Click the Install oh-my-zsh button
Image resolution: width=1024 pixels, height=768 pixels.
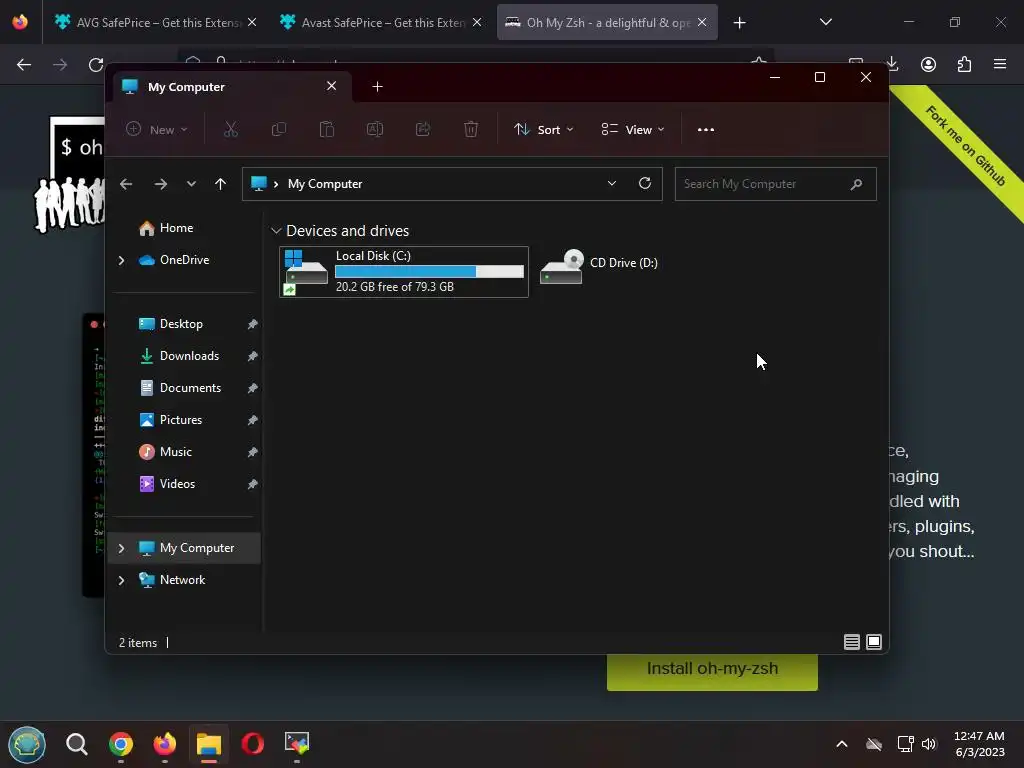pos(712,672)
